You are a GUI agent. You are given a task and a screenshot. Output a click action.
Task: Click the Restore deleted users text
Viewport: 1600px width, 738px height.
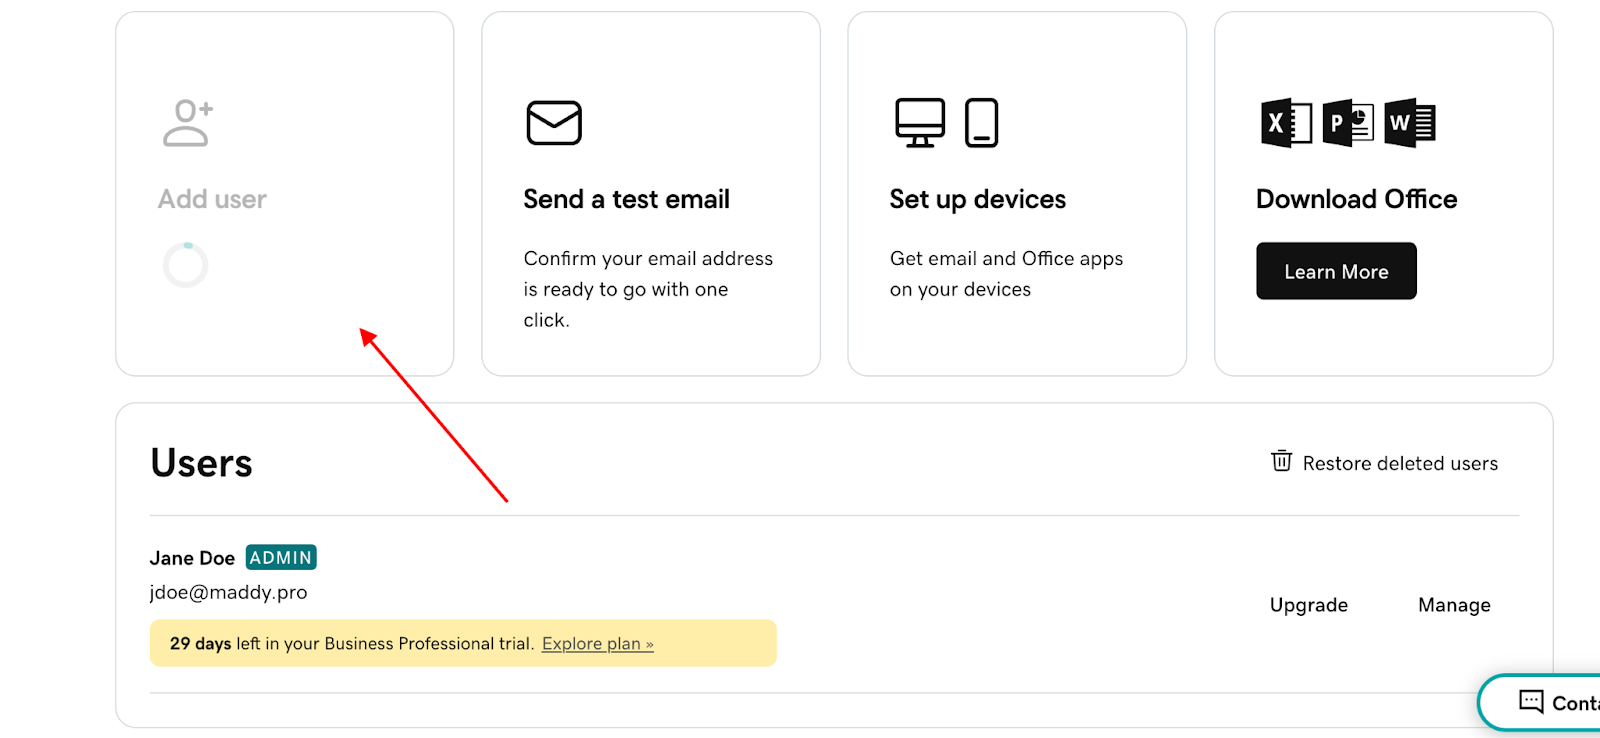click(1400, 463)
